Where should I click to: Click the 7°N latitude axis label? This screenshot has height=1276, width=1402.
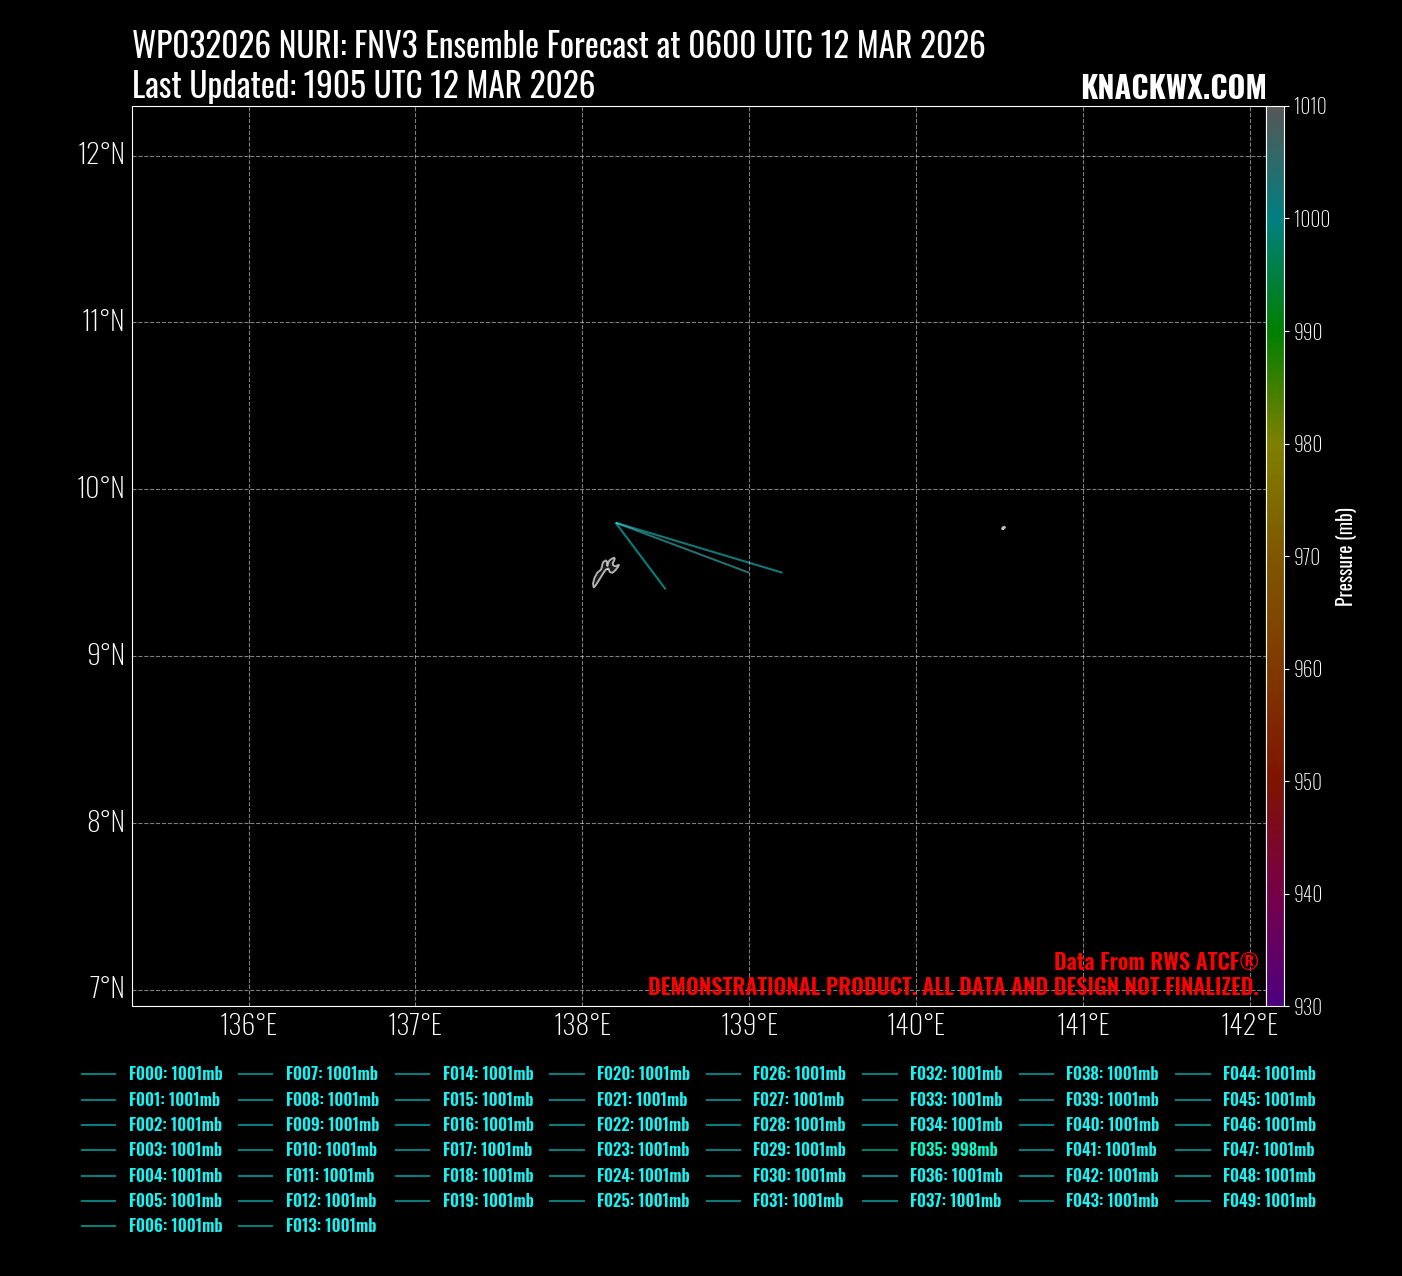[106, 989]
